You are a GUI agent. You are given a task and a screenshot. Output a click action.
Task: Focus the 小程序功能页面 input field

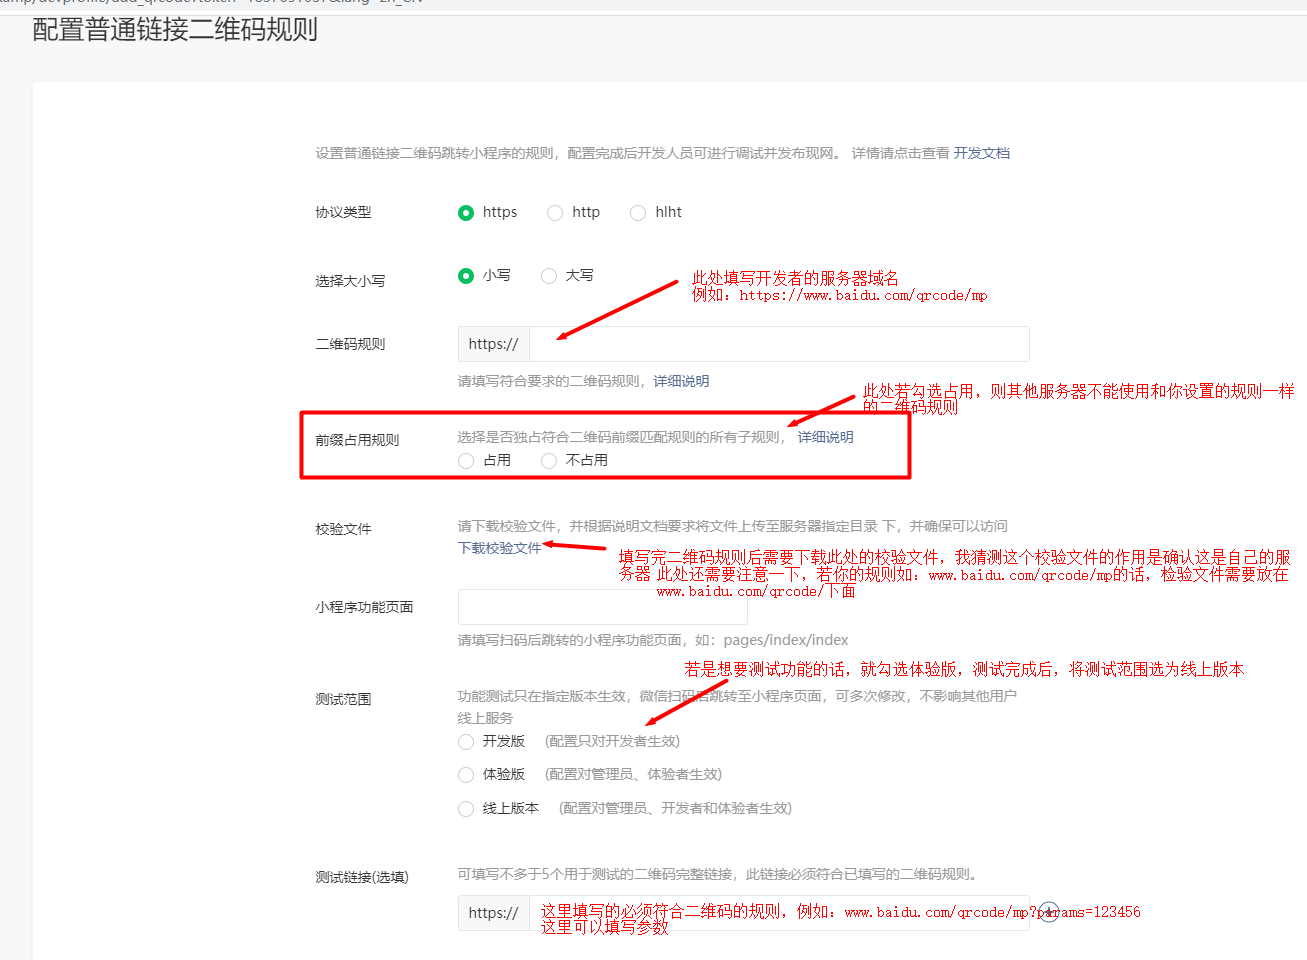(603, 607)
